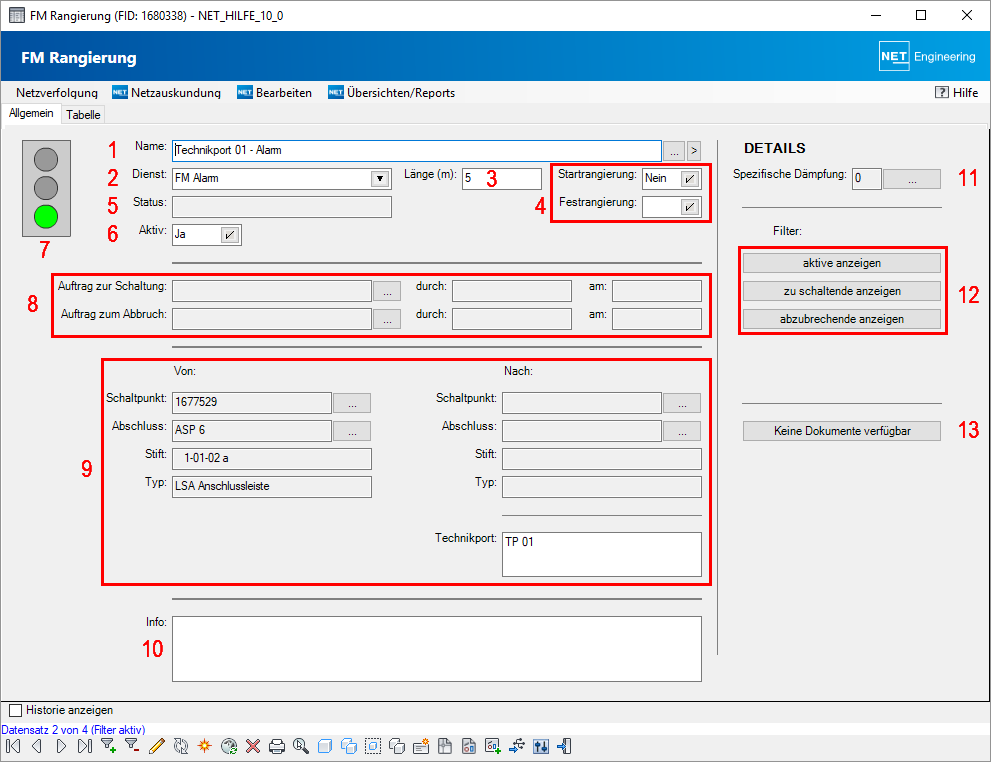Viewport: 991px width, 762px height.
Task: Open the Dienst dropdown arrow
Action: [x=380, y=179]
